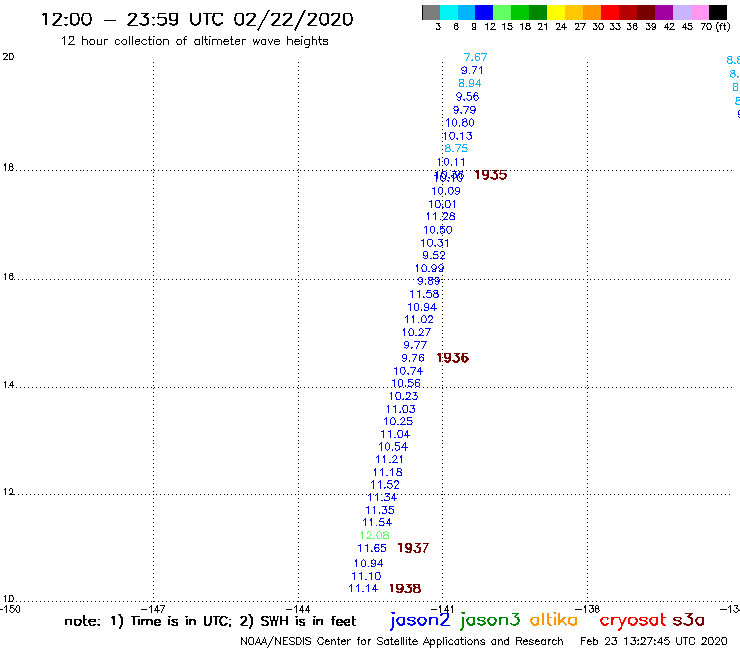
Task: Click the dark red 's3a' legend label
Action: click(688, 621)
